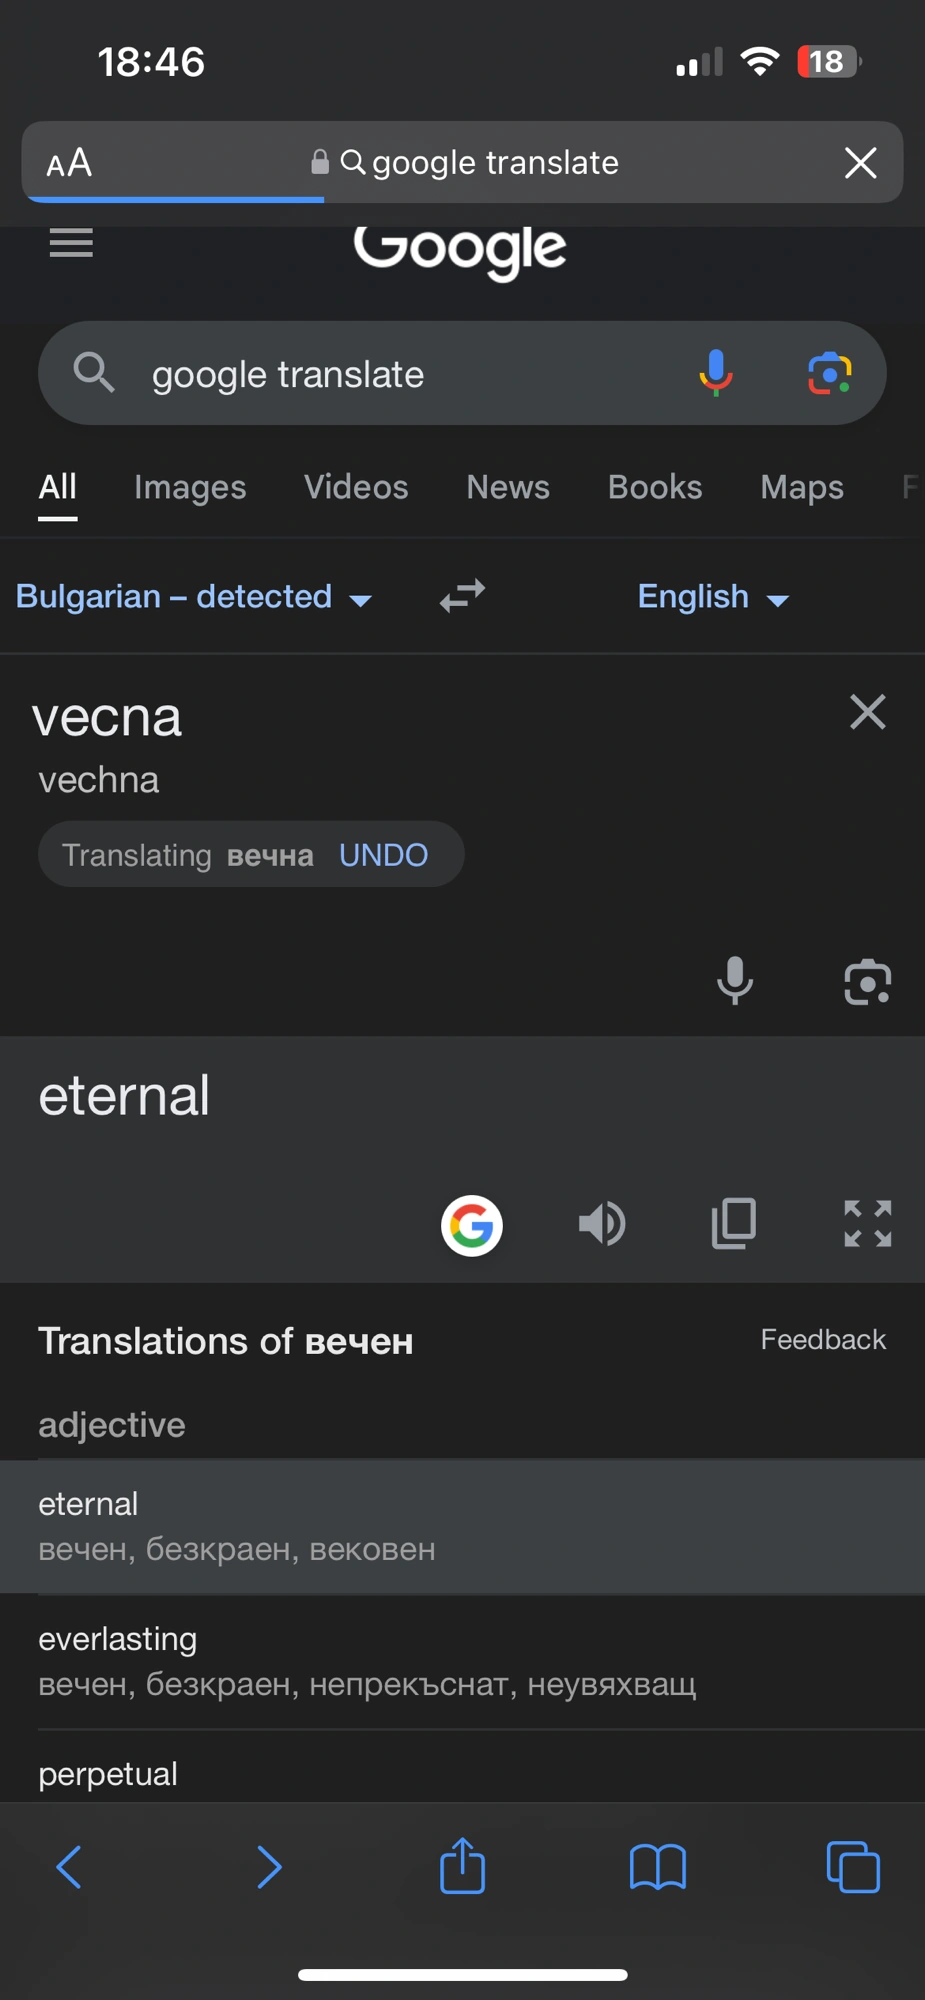The width and height of the screenshot is (925, 2000).
Task: Tap the AA reader options button
Action: click(69, 163)
